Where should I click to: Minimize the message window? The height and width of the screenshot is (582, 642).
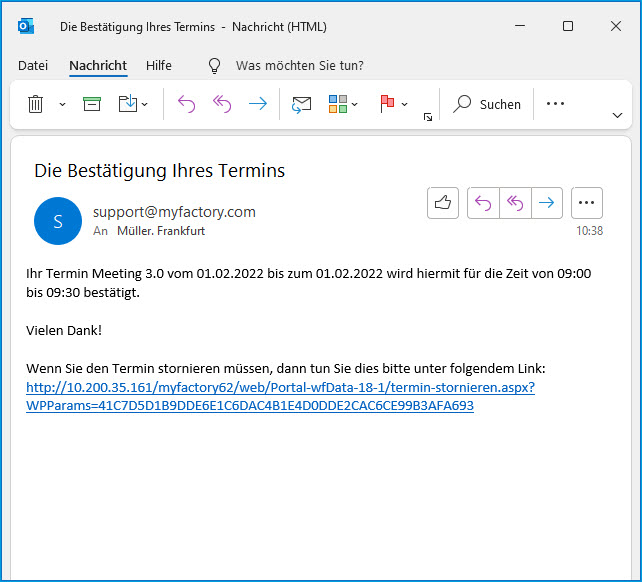click(520, 26)
